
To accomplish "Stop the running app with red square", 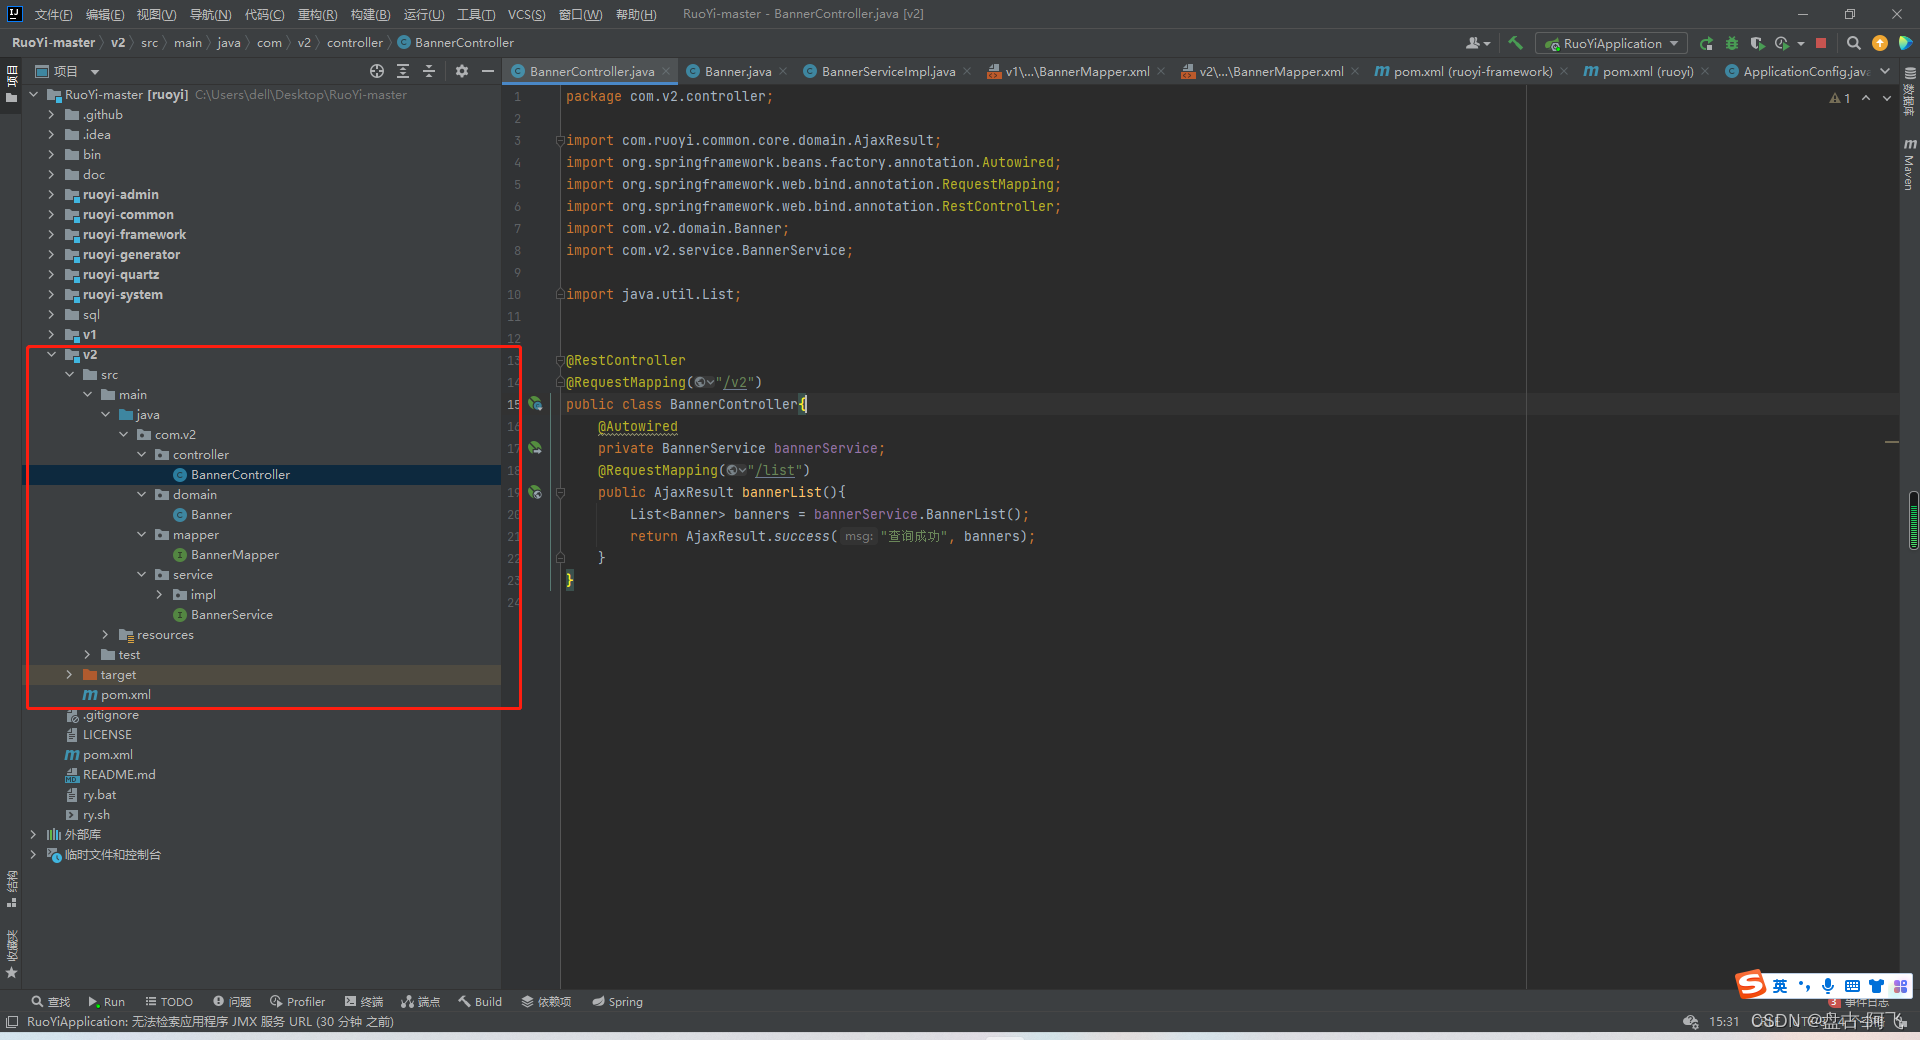I will coord(1821,43).
